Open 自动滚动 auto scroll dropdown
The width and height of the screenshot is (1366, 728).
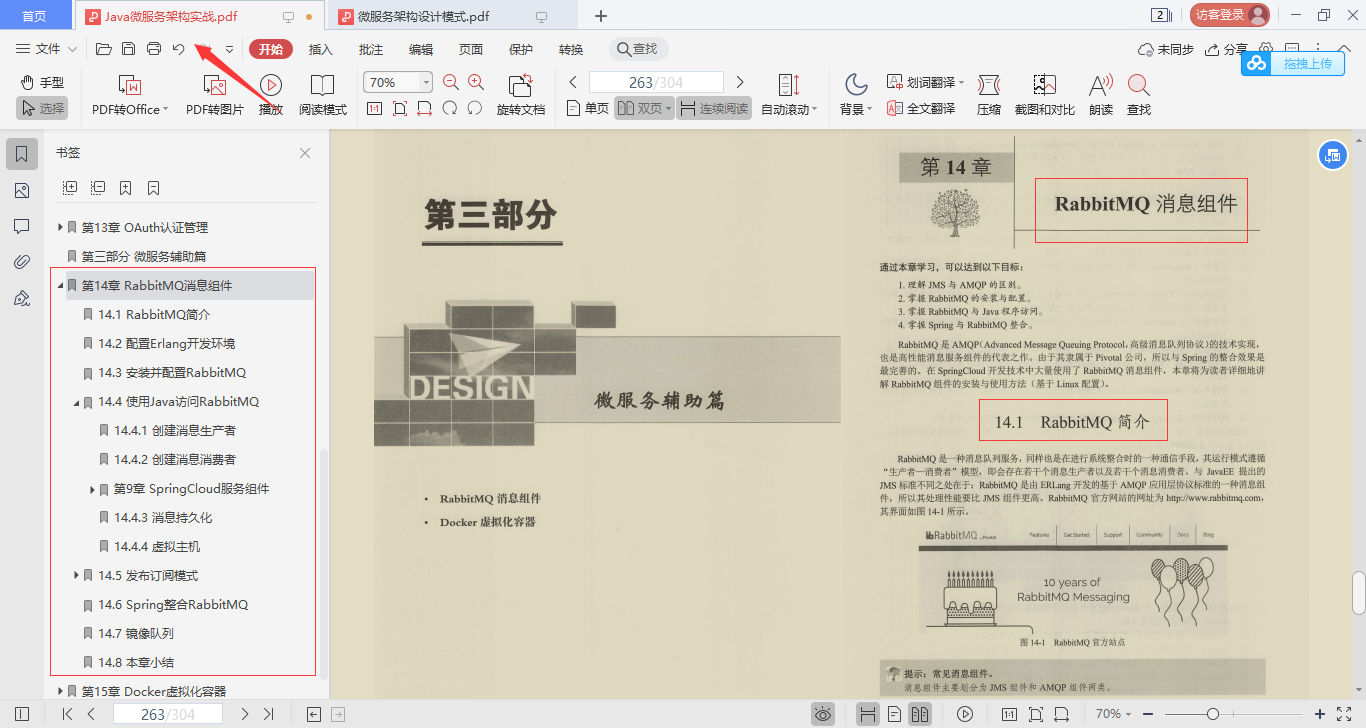pyautogui.click(x=789, y=96)
